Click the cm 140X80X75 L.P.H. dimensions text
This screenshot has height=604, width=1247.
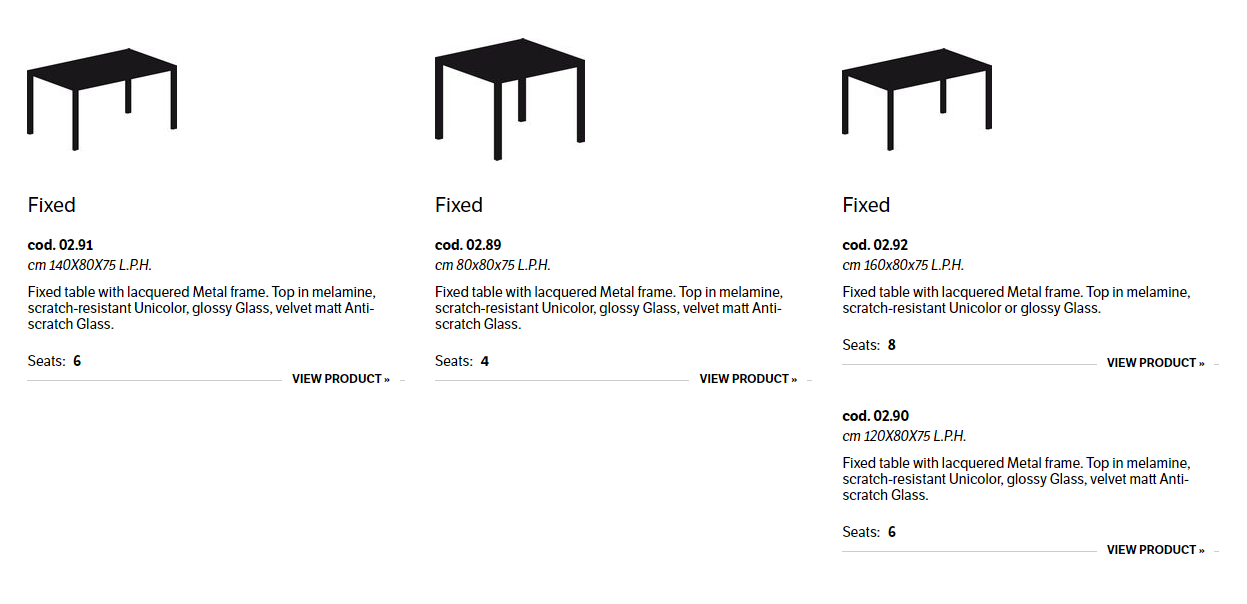coord(90,265)
